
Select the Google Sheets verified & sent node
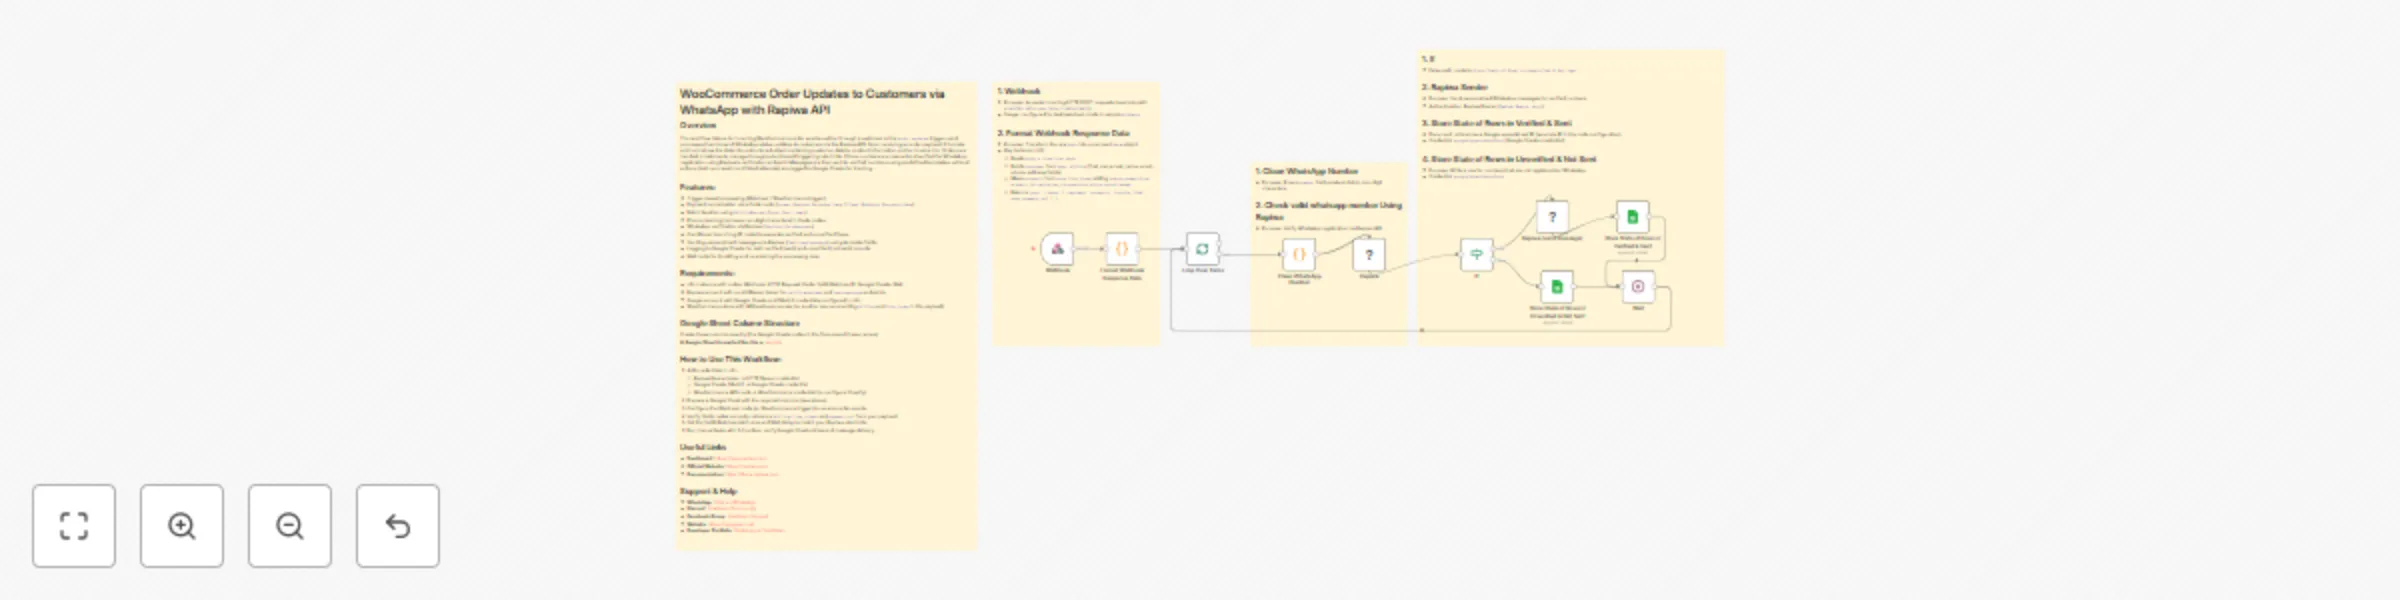1633,217
